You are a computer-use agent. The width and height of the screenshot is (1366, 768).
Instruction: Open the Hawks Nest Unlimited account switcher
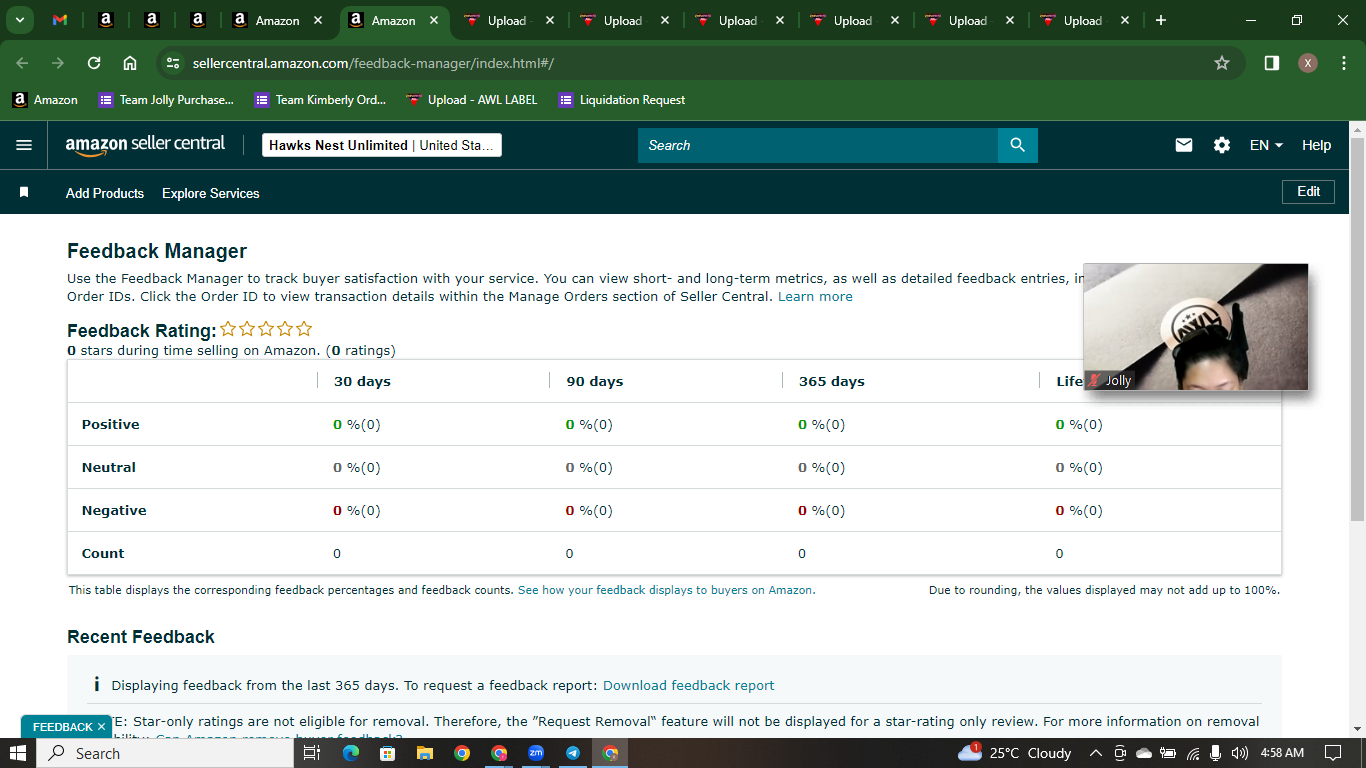click(382, 145)
